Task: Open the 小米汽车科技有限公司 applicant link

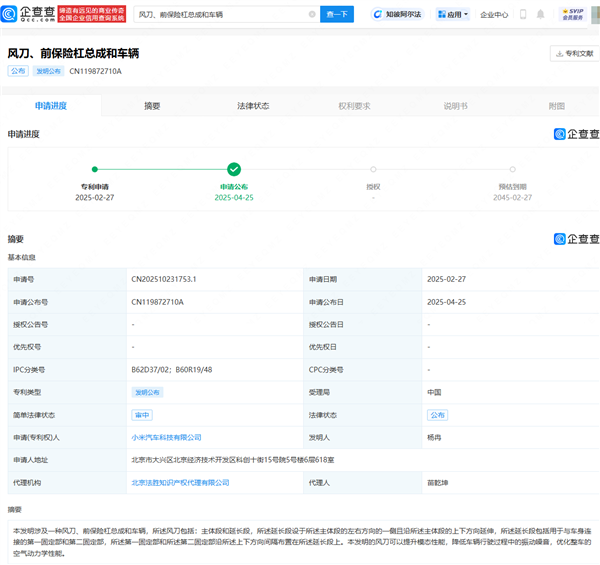Action: 167,437
